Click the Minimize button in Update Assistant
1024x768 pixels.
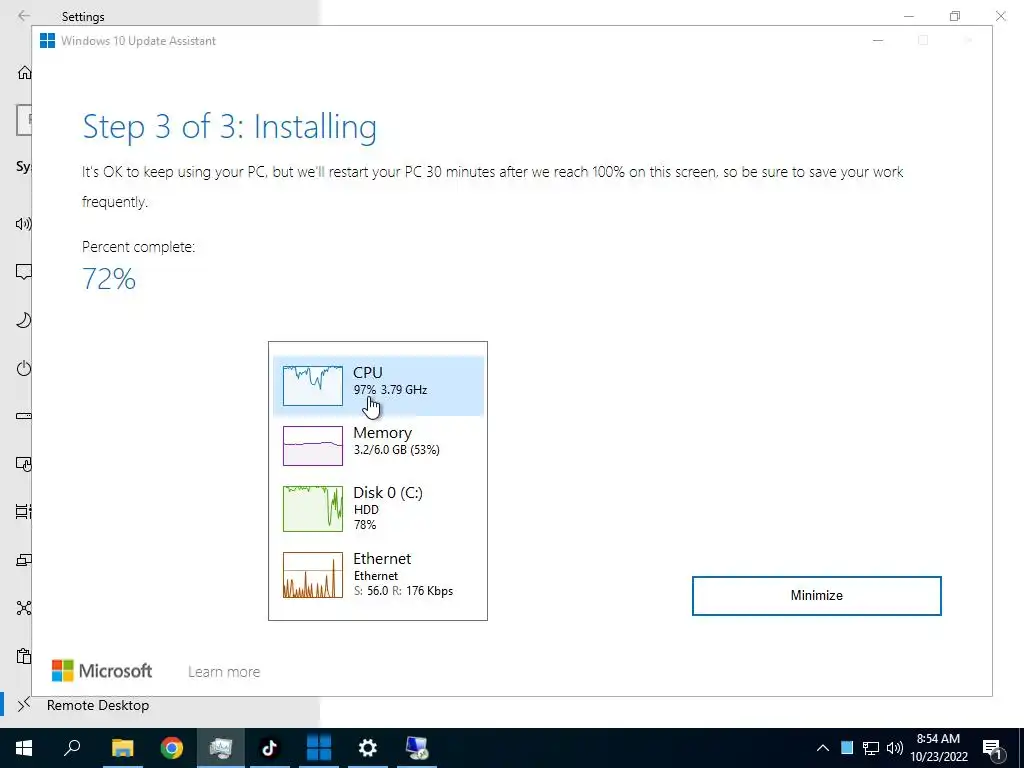tap(816, 596)
